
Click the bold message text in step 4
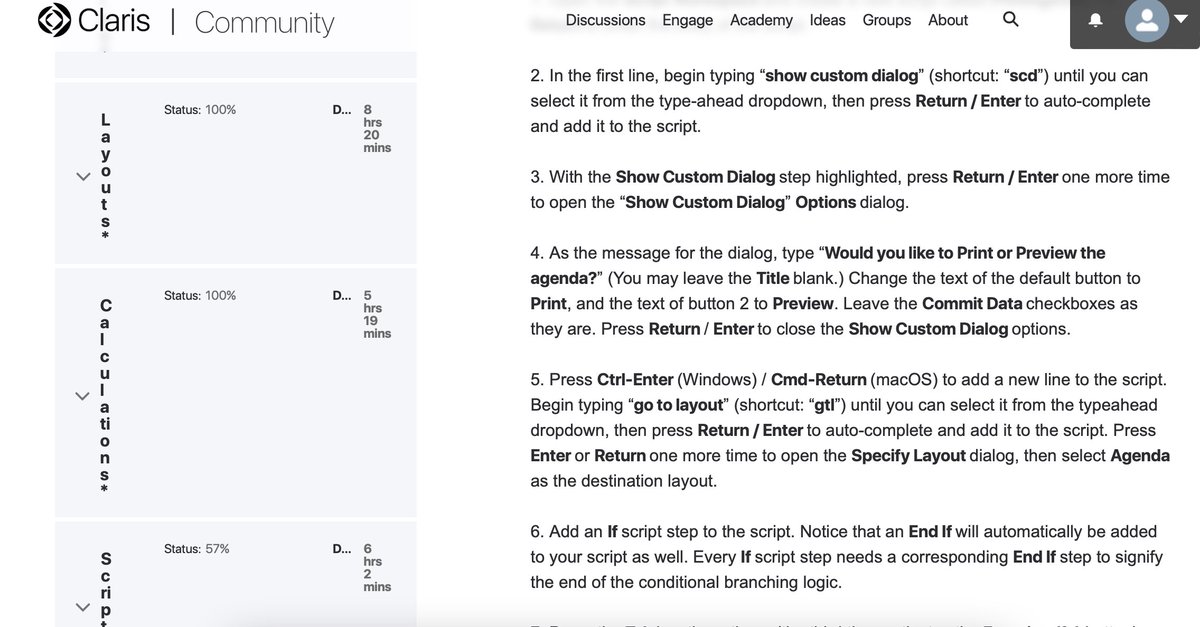[x=818, y=265]
